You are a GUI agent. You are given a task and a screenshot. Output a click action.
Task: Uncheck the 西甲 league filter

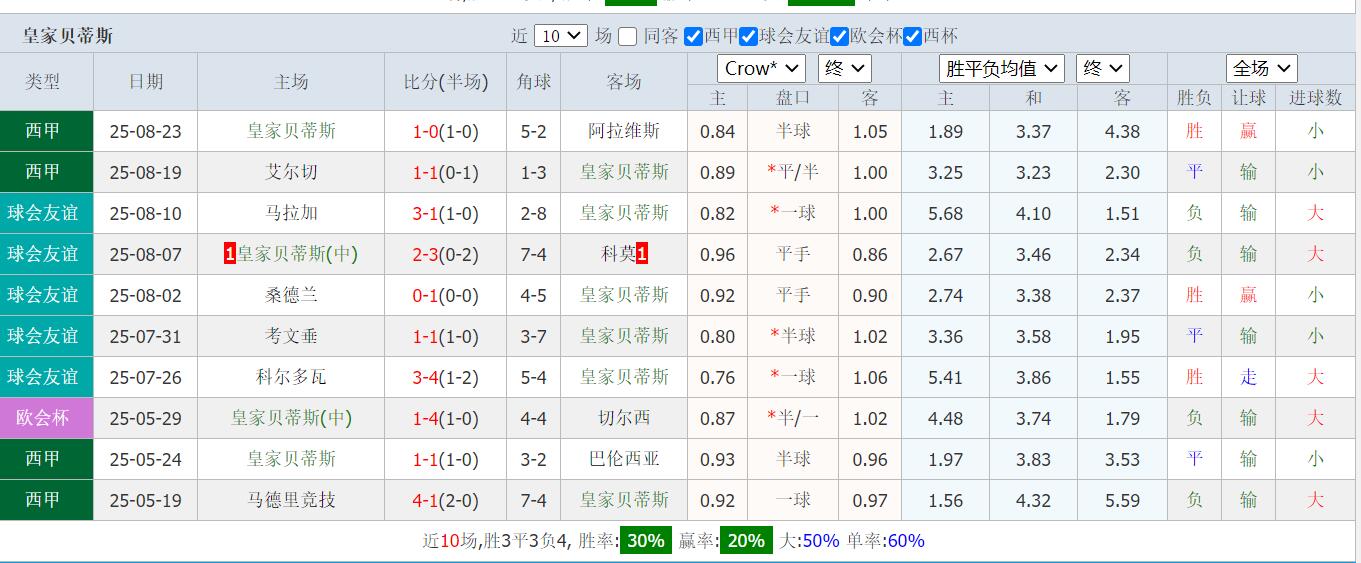[x=693, y=37]
